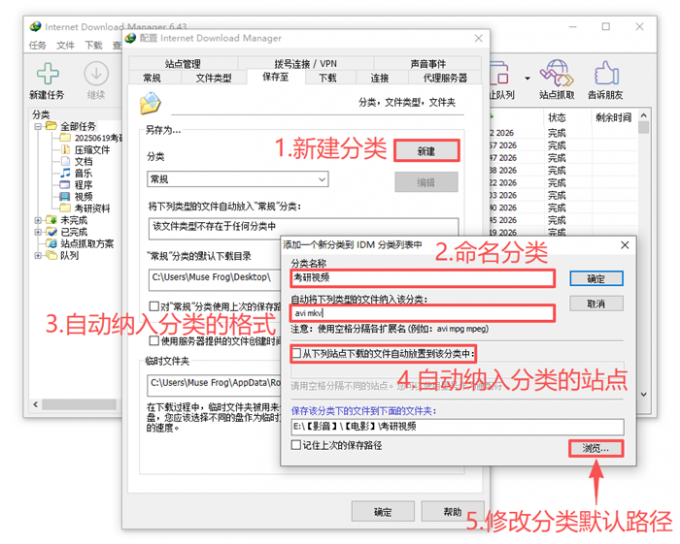Expand the 已完成 tree node
Screen dimensions: 680x544
[38, 232]
